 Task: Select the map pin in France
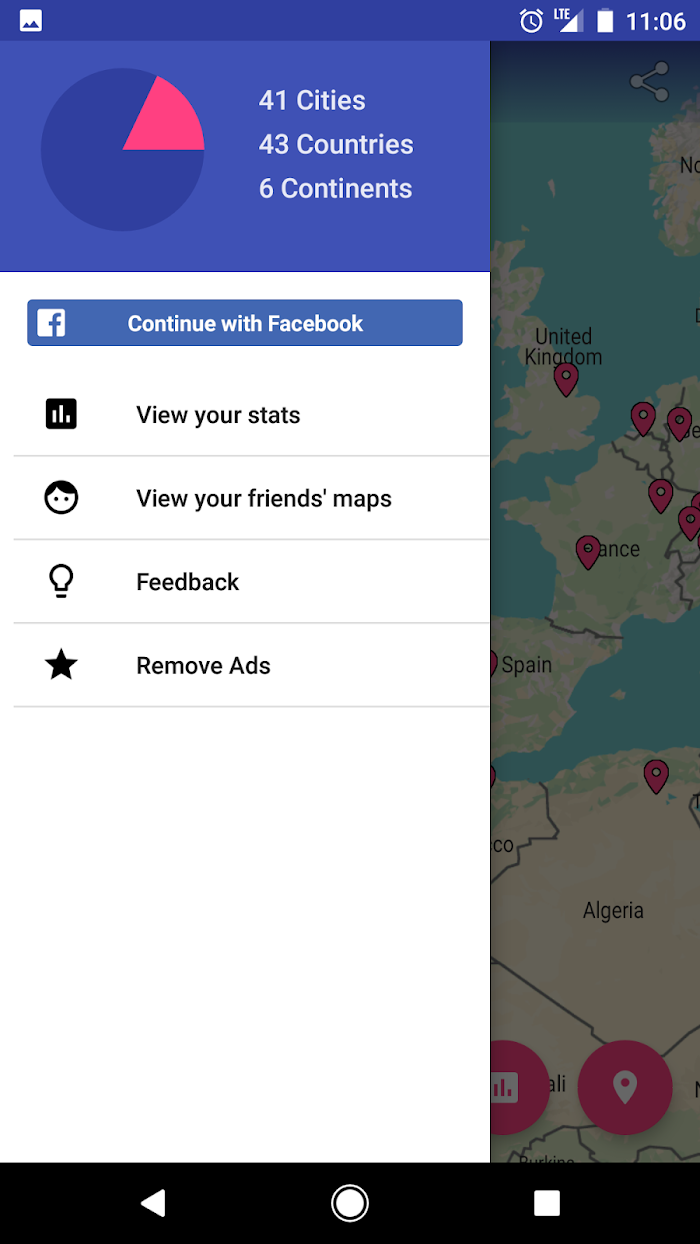click(588, 552)
